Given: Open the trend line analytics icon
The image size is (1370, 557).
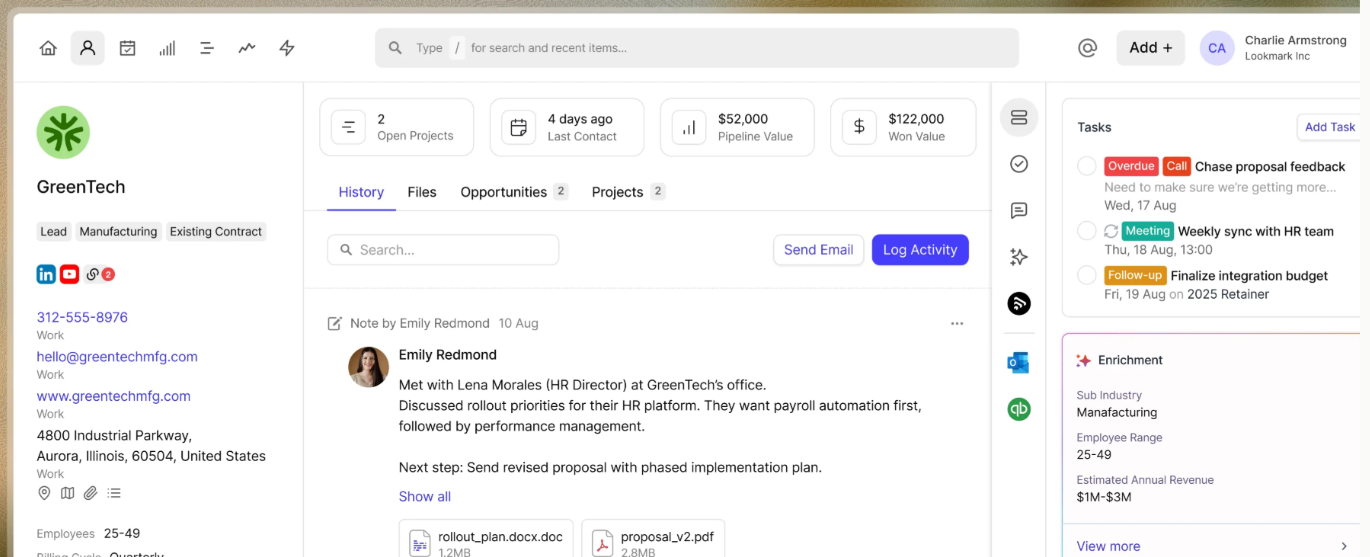Looking at the screenshot, I should [247, 48].
